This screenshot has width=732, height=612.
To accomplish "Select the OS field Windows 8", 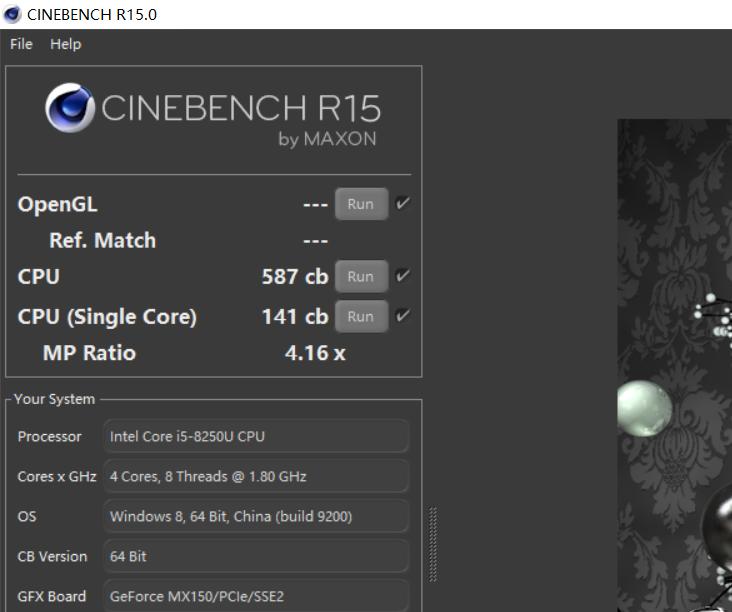I will (x=256, y=516).
